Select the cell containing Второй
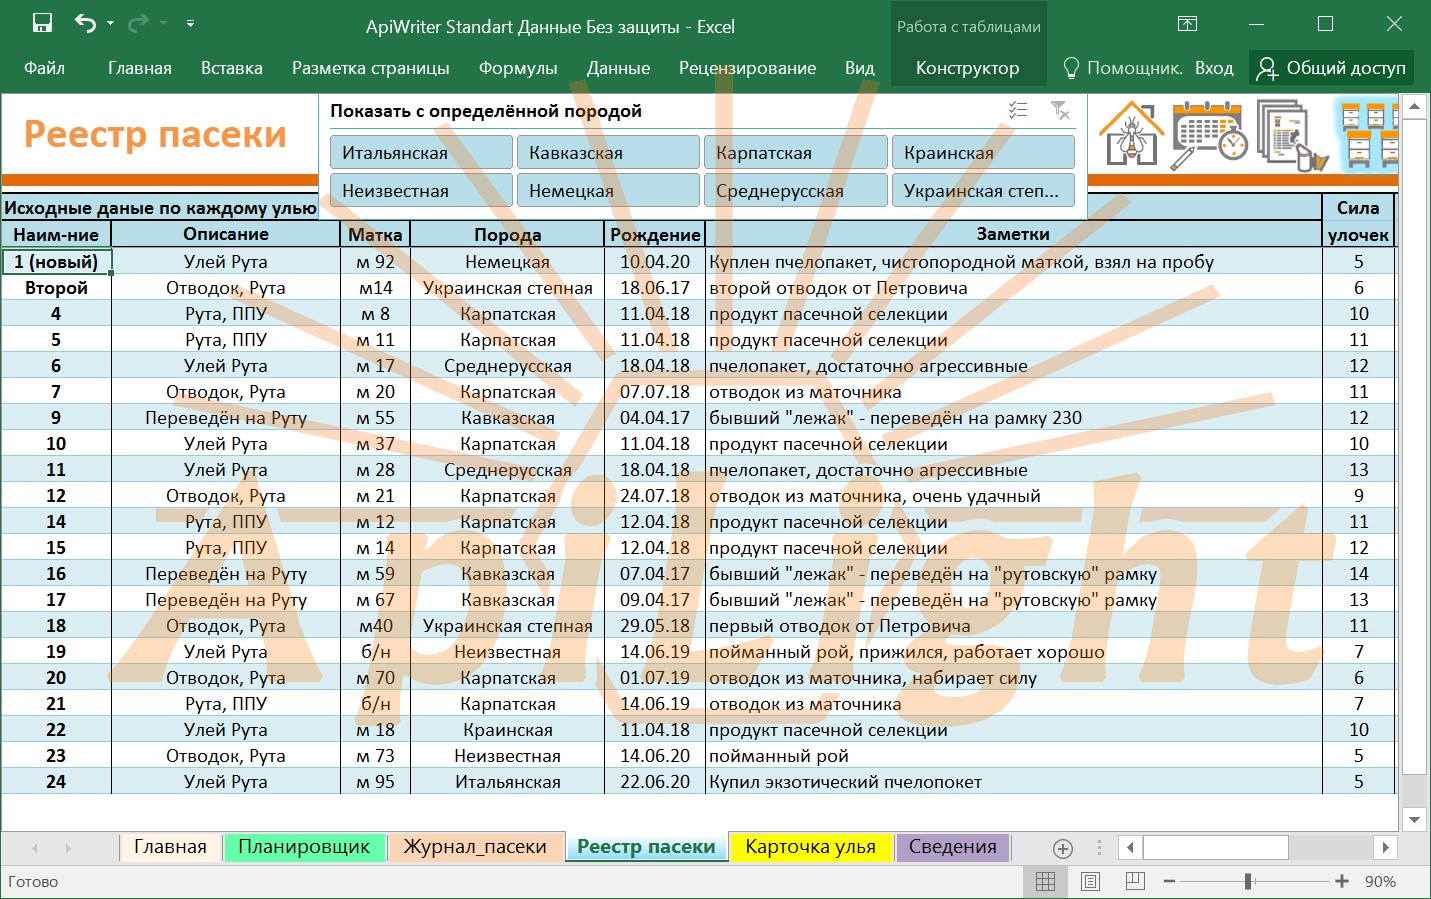The height and width of the screenshot is (899, 1431). (56, 288)
